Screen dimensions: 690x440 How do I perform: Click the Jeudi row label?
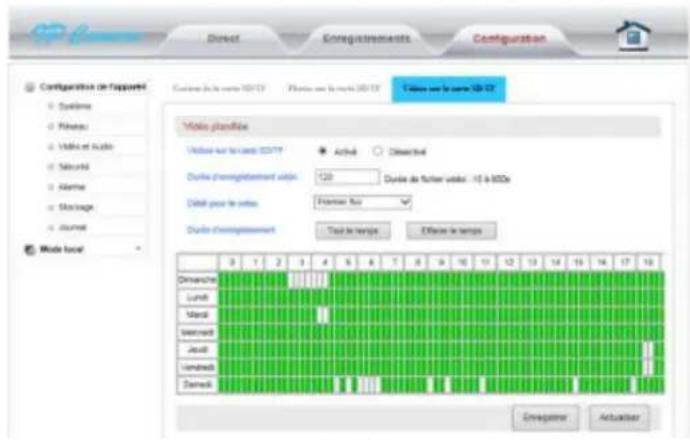198,349
